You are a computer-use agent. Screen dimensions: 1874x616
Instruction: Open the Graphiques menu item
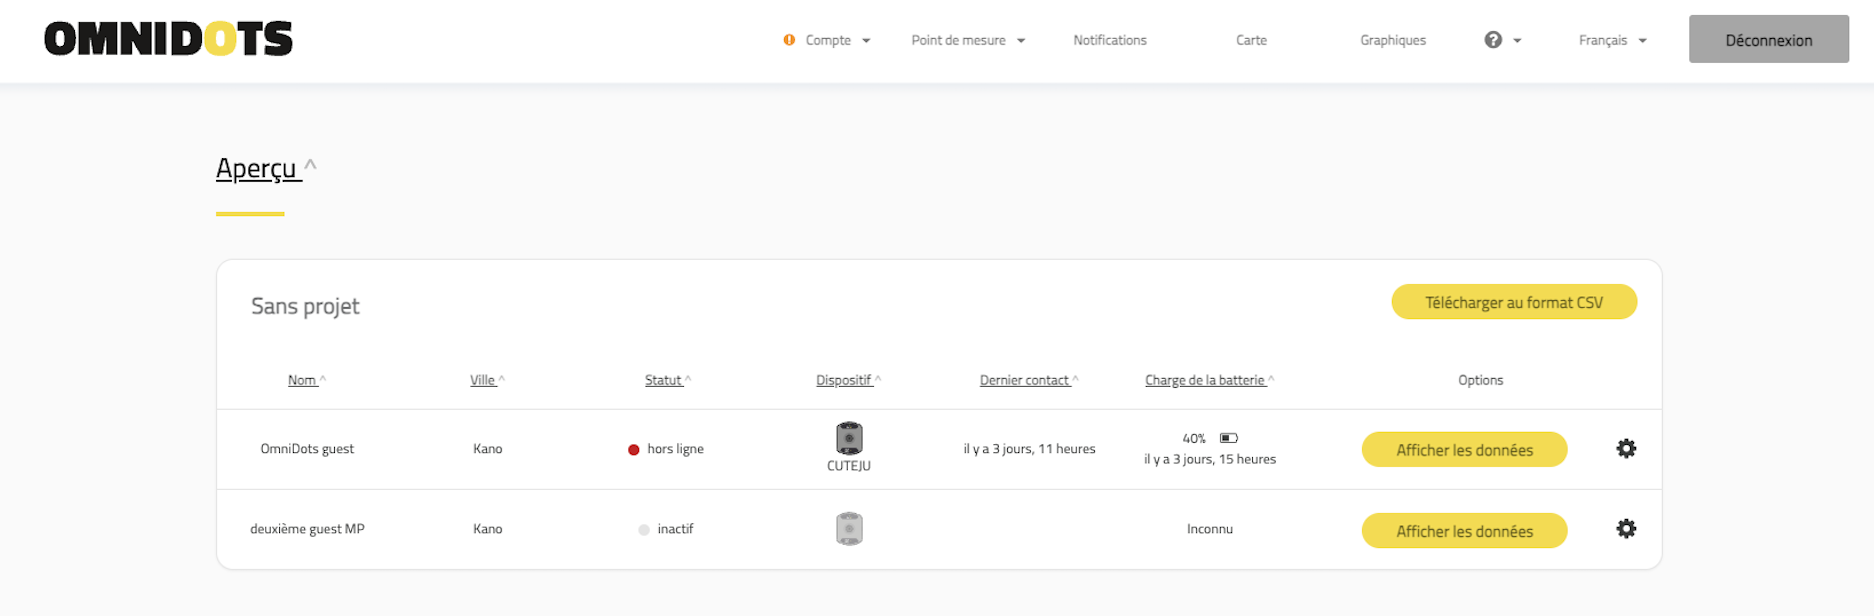click(1392, 40)
